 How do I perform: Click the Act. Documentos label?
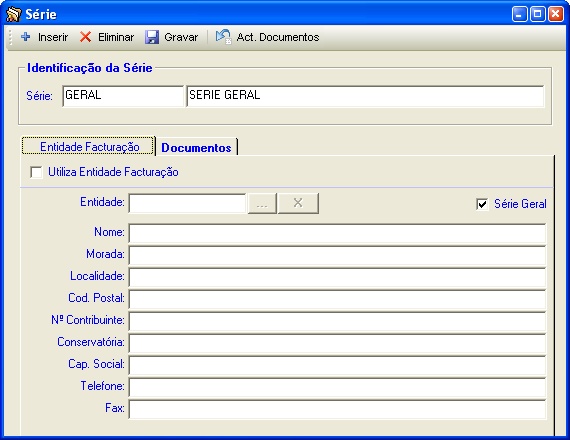click(x=278, y=37)
